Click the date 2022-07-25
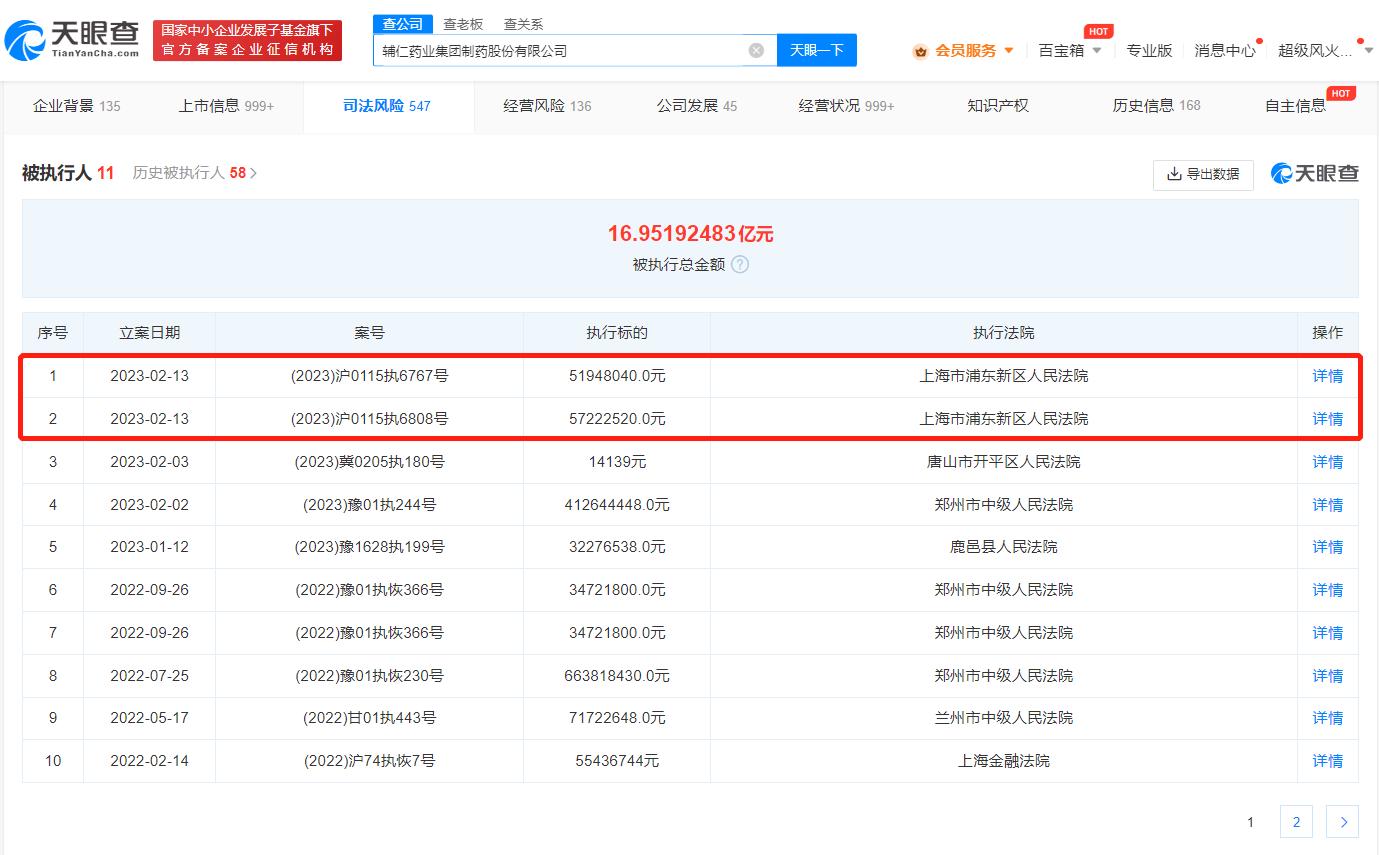 pyautogui.click(x=150, y=676)
